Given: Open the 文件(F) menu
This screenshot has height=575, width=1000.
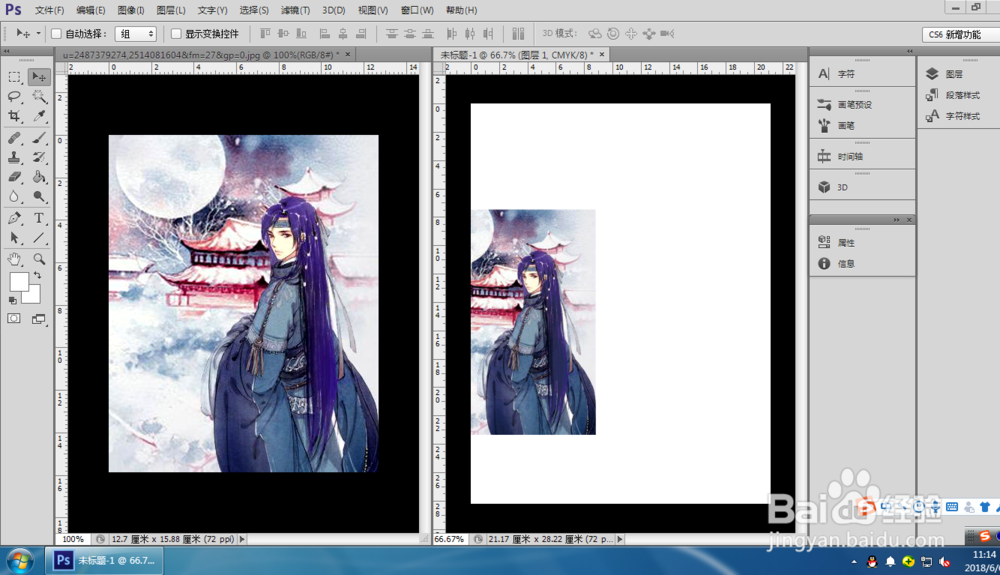Looking at the screenshot, I should (x=49, y=10).
